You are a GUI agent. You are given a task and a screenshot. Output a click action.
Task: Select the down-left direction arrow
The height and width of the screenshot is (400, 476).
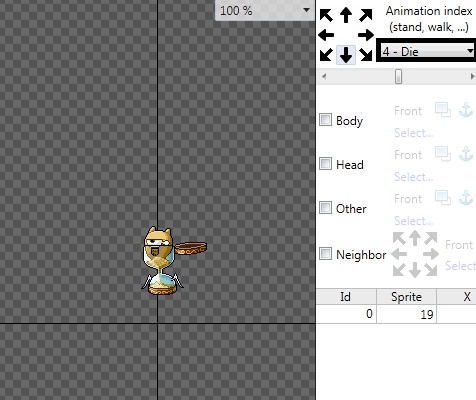tap(326, 54)
